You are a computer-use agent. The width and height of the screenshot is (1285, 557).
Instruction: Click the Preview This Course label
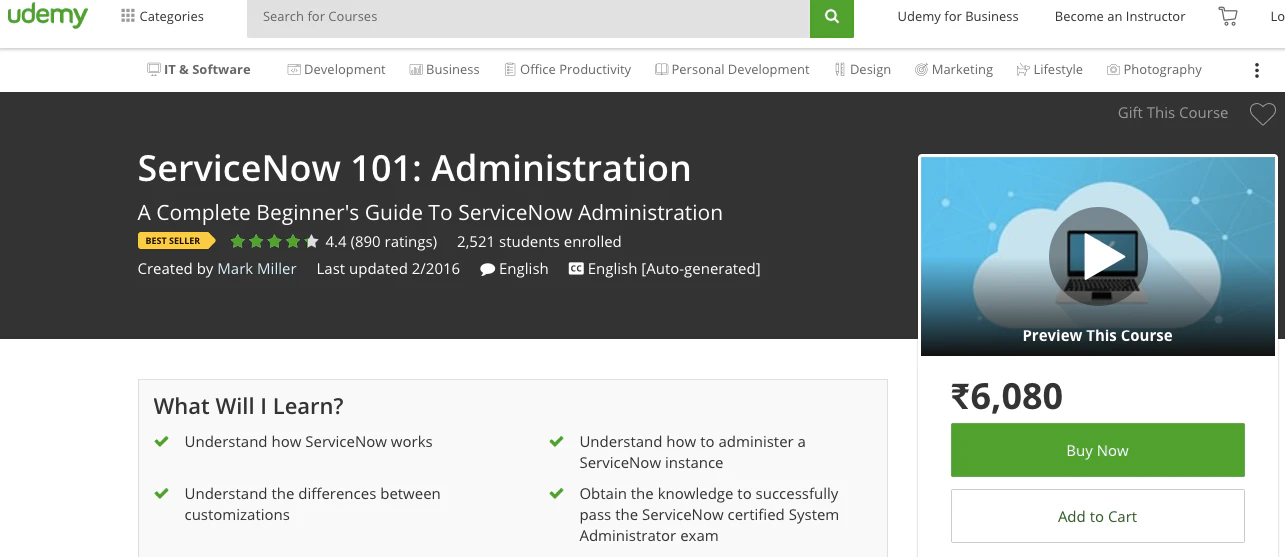tap(1097, 336)
